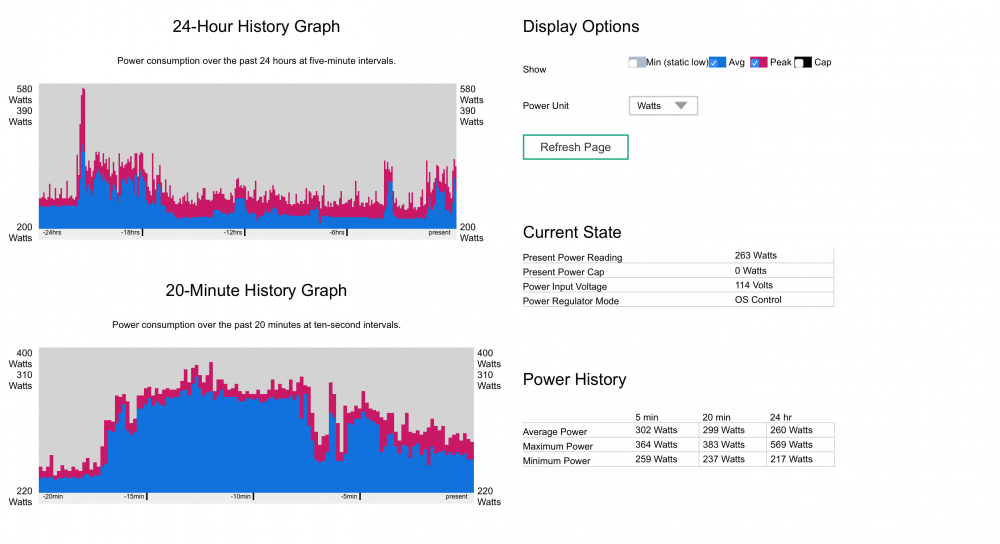The image size is (1000, 544).
Task: Click the Power Unit label
Action: coord(545,106)
